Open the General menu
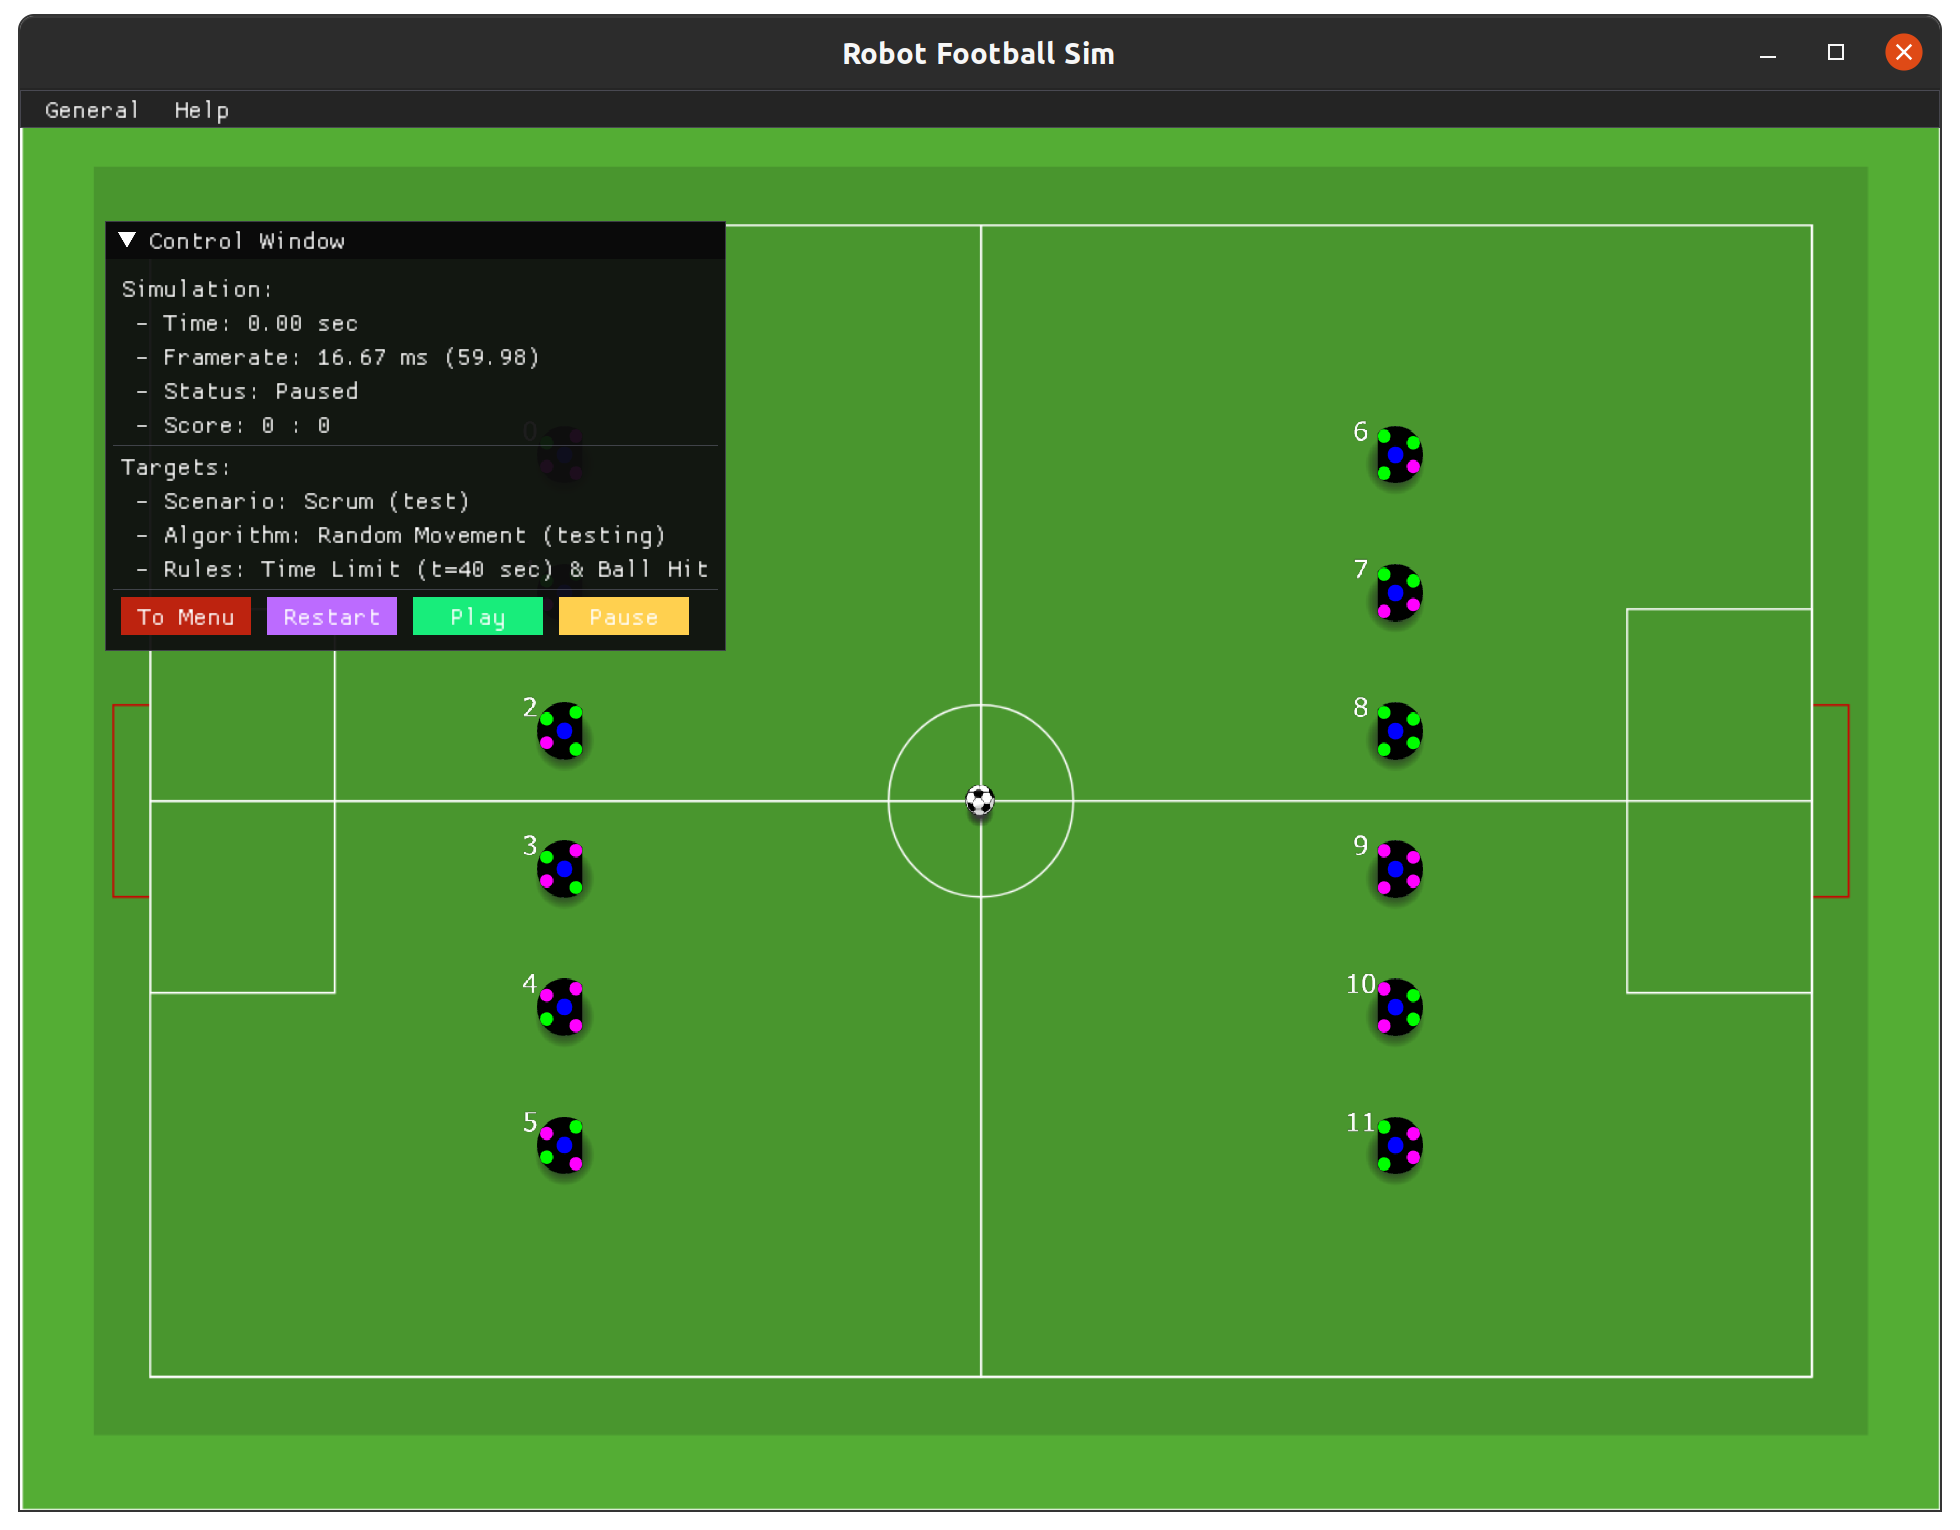The image size is (1960, 1530). click(x=91, y=110)
